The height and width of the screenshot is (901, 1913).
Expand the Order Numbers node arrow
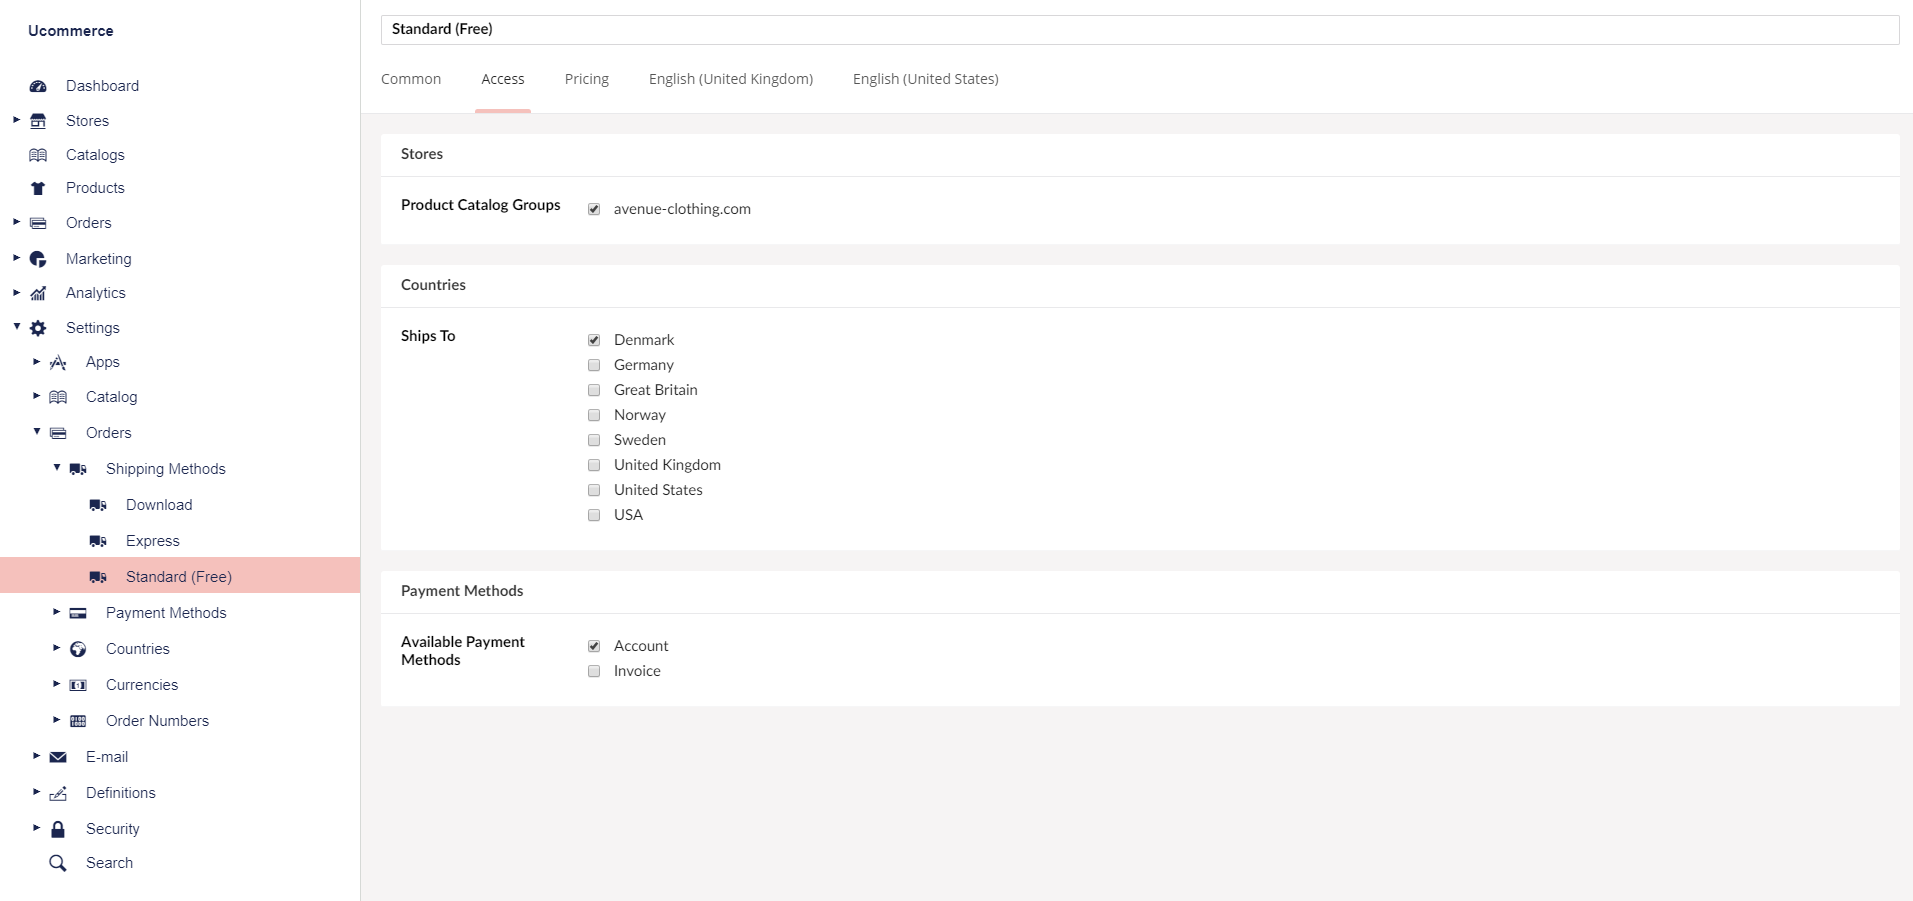click(56, 720)
